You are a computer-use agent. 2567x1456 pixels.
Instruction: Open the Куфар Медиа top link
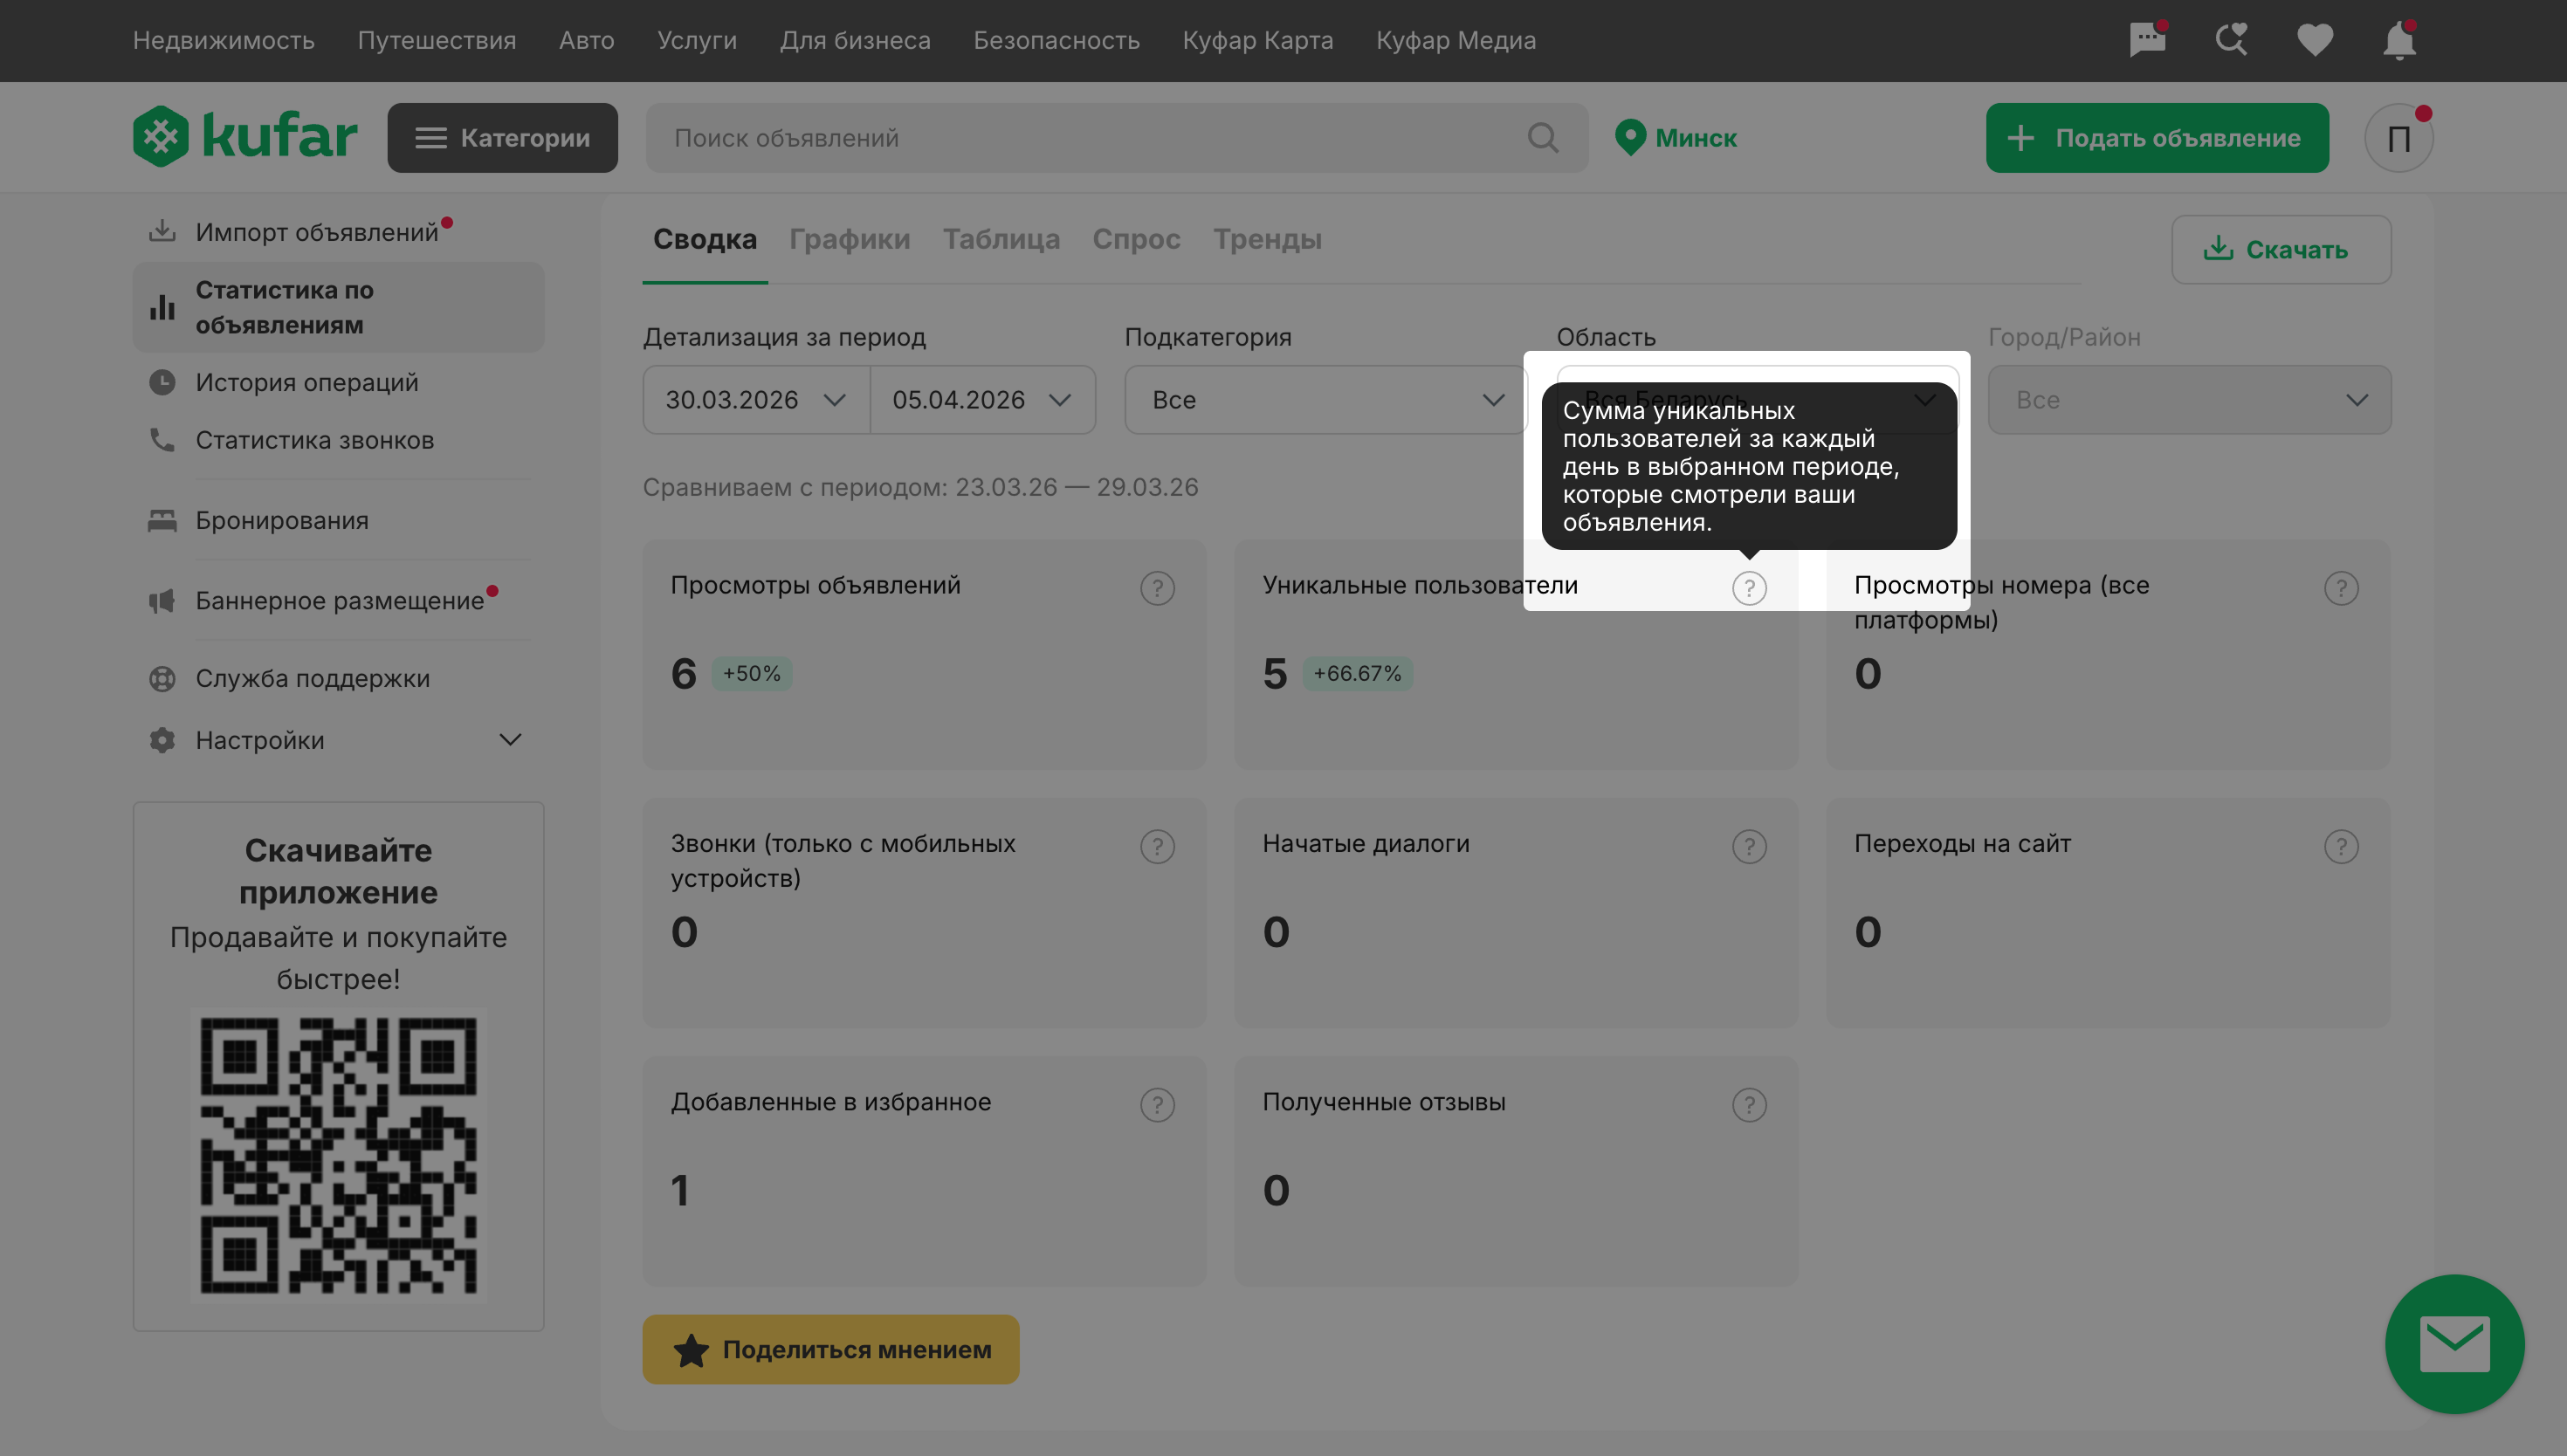[x=1456, y=40]
